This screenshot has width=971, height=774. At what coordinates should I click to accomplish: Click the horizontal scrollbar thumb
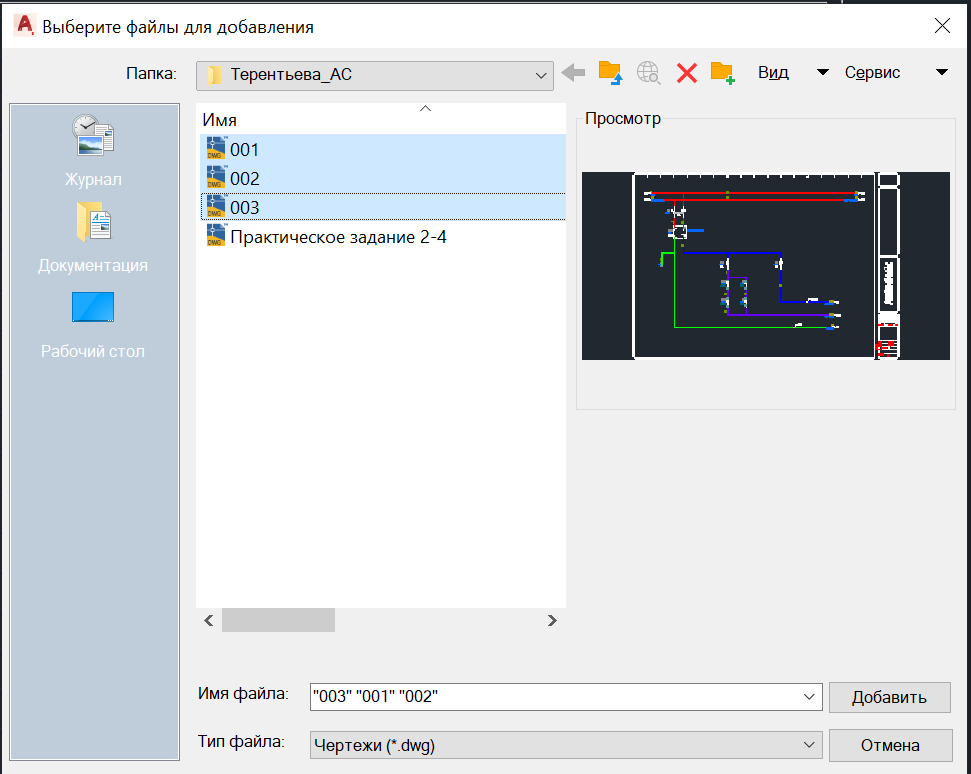point(279,620)
